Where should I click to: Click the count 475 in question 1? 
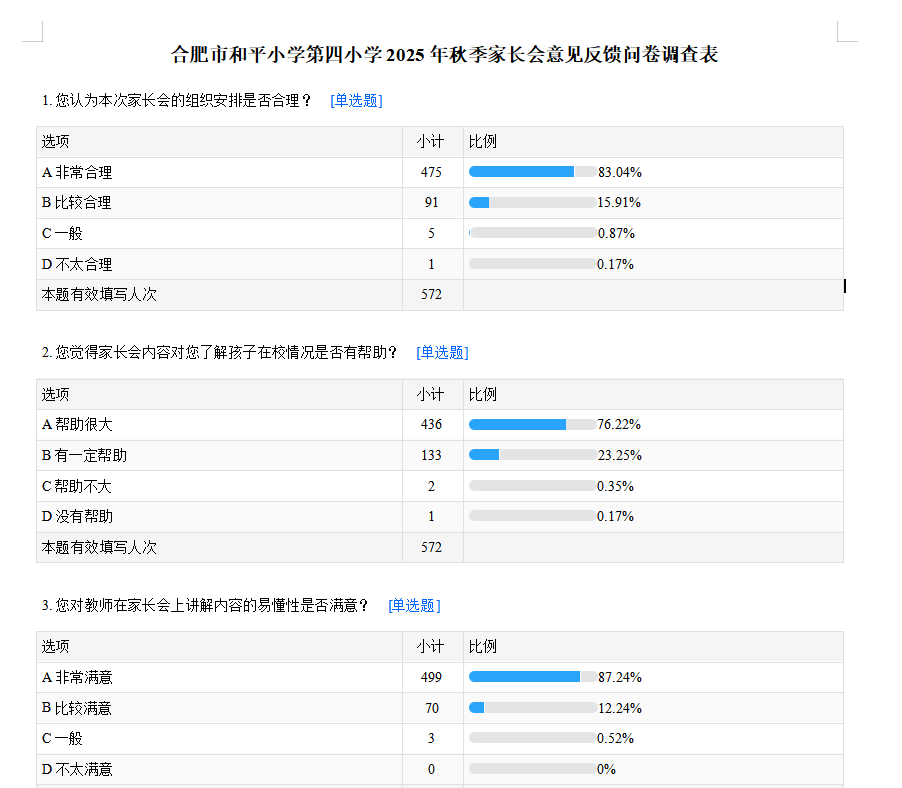pos(431,172)
